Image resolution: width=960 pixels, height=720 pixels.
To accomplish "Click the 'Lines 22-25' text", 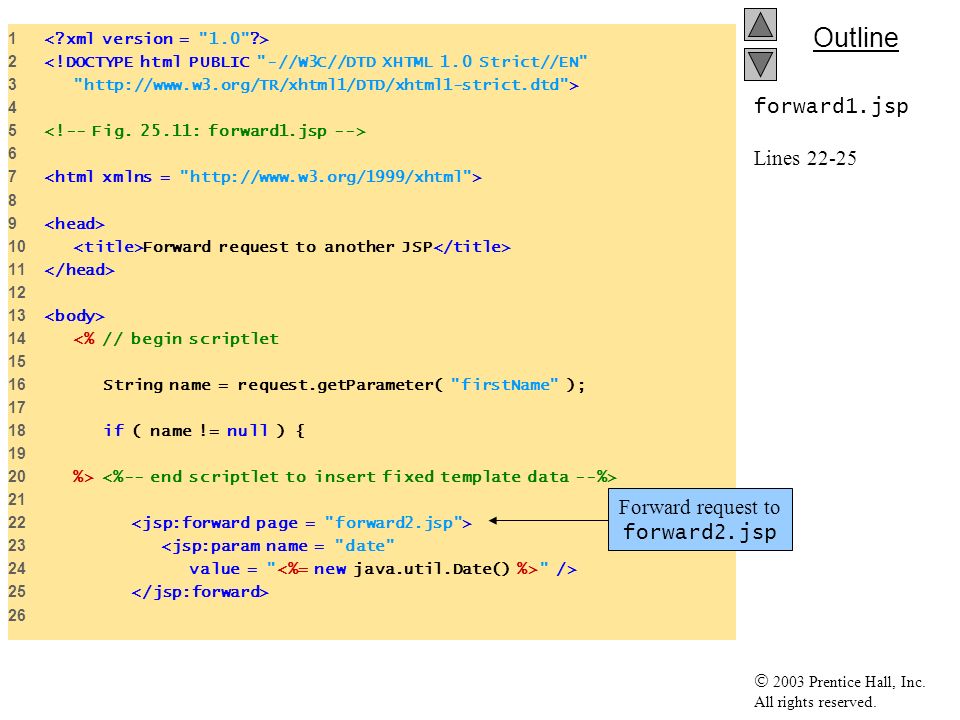I will 804,158.
